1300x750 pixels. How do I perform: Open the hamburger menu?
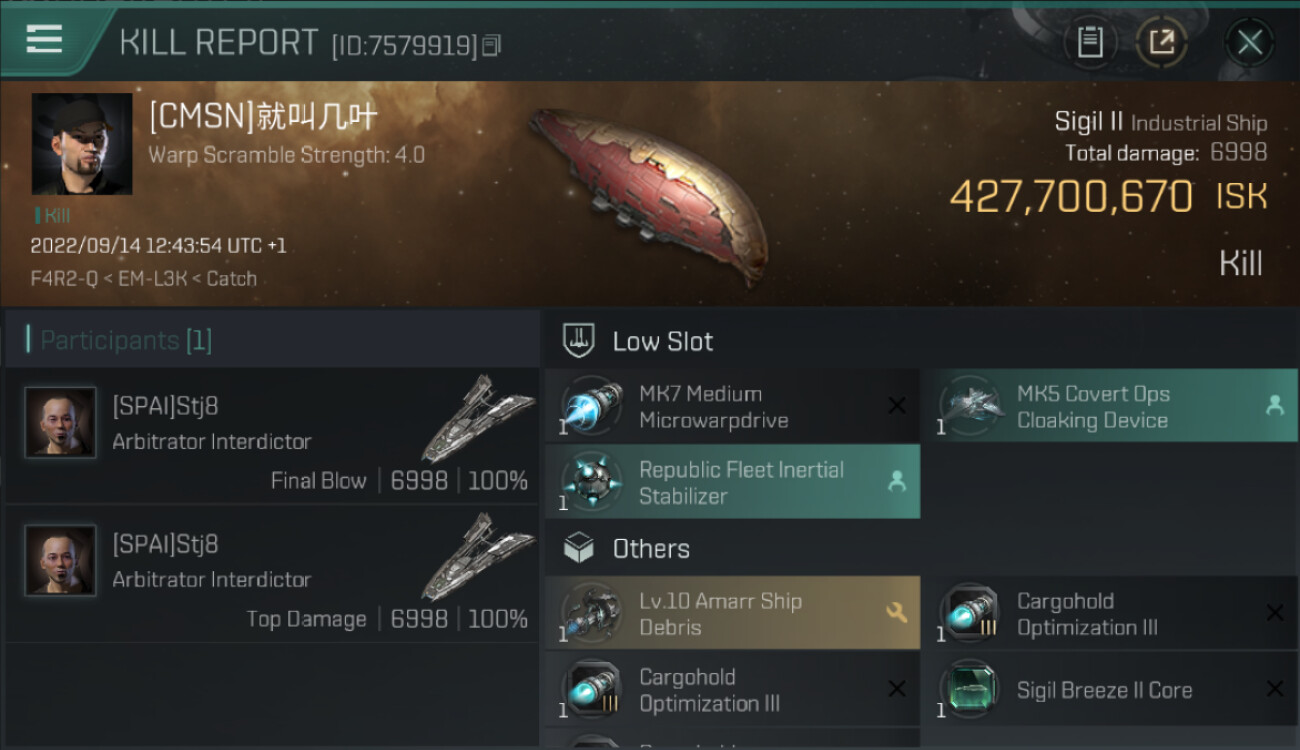tap(45, 40)
